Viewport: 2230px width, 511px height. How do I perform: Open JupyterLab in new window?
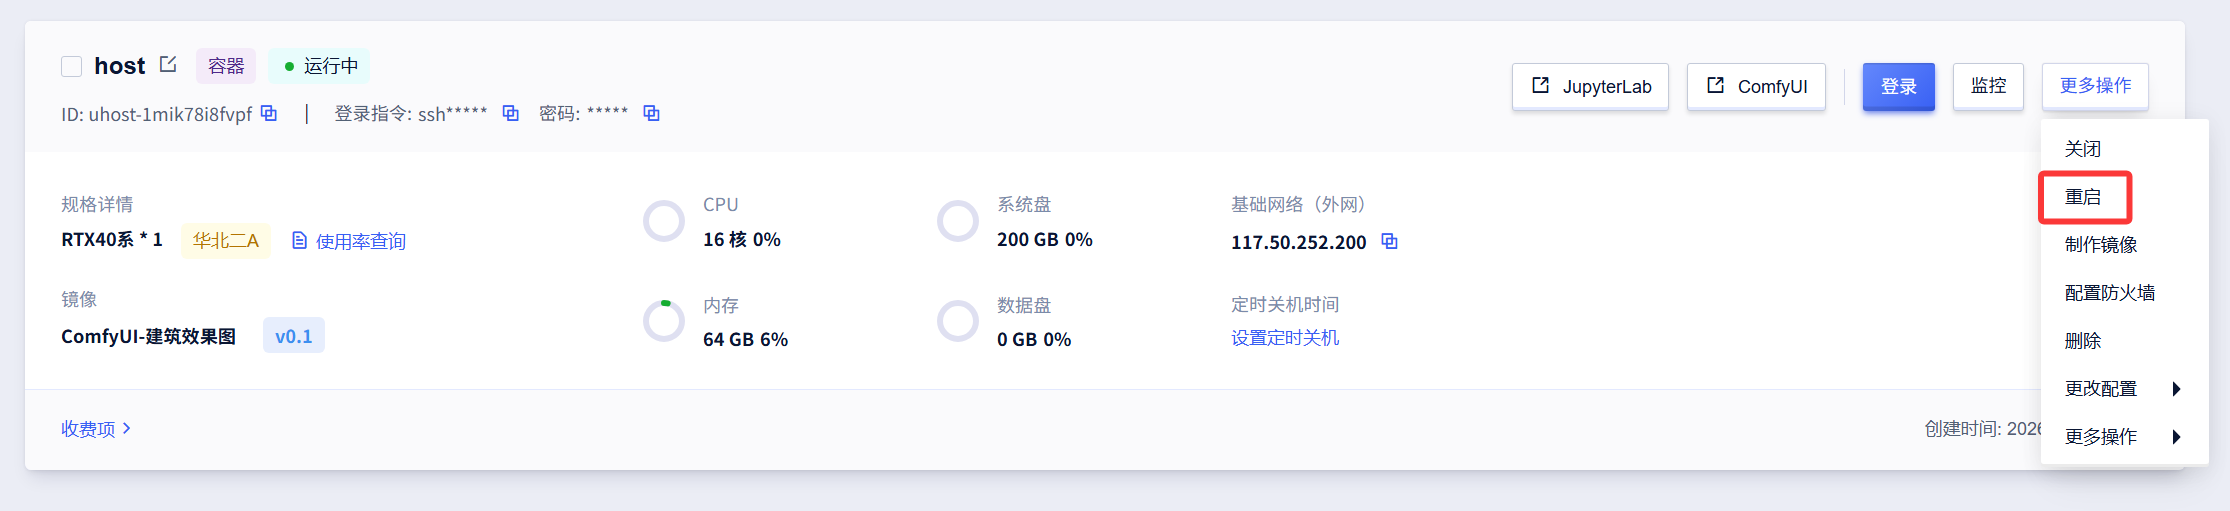1590,86
